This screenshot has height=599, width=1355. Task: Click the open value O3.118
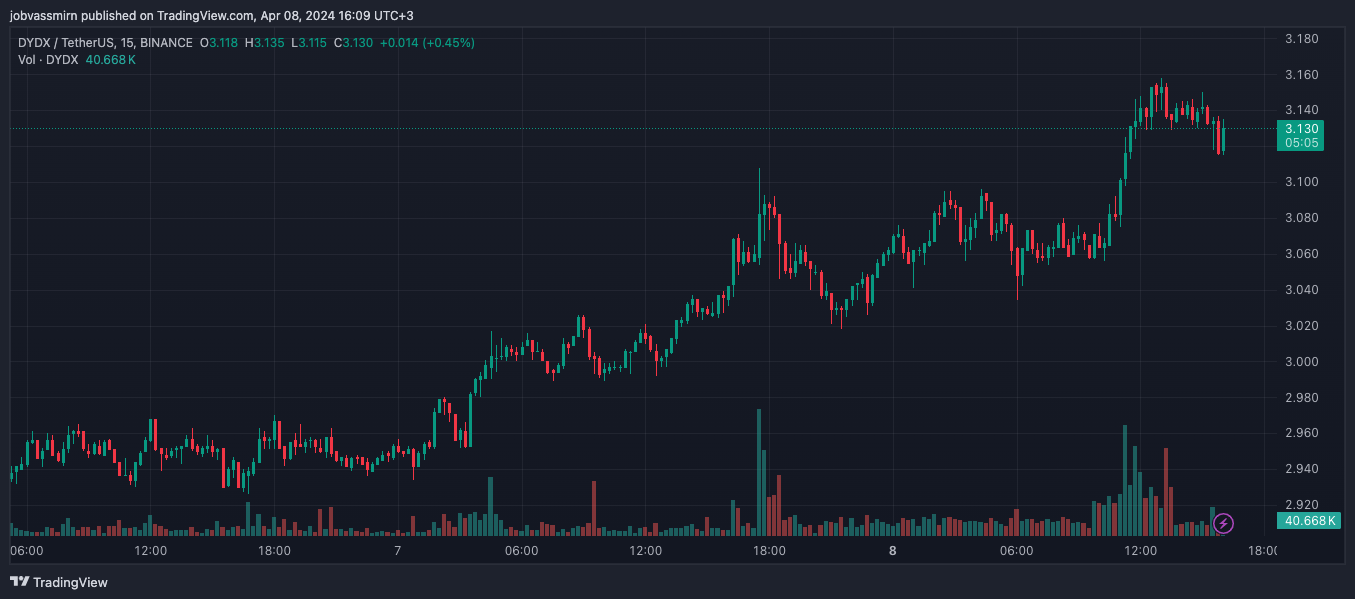coord(219,43)
